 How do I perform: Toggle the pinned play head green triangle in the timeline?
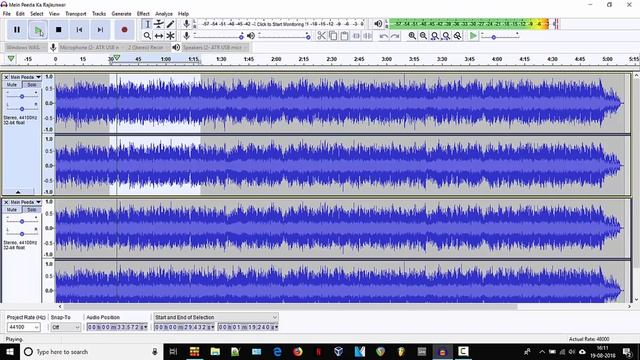coord(11,59)
